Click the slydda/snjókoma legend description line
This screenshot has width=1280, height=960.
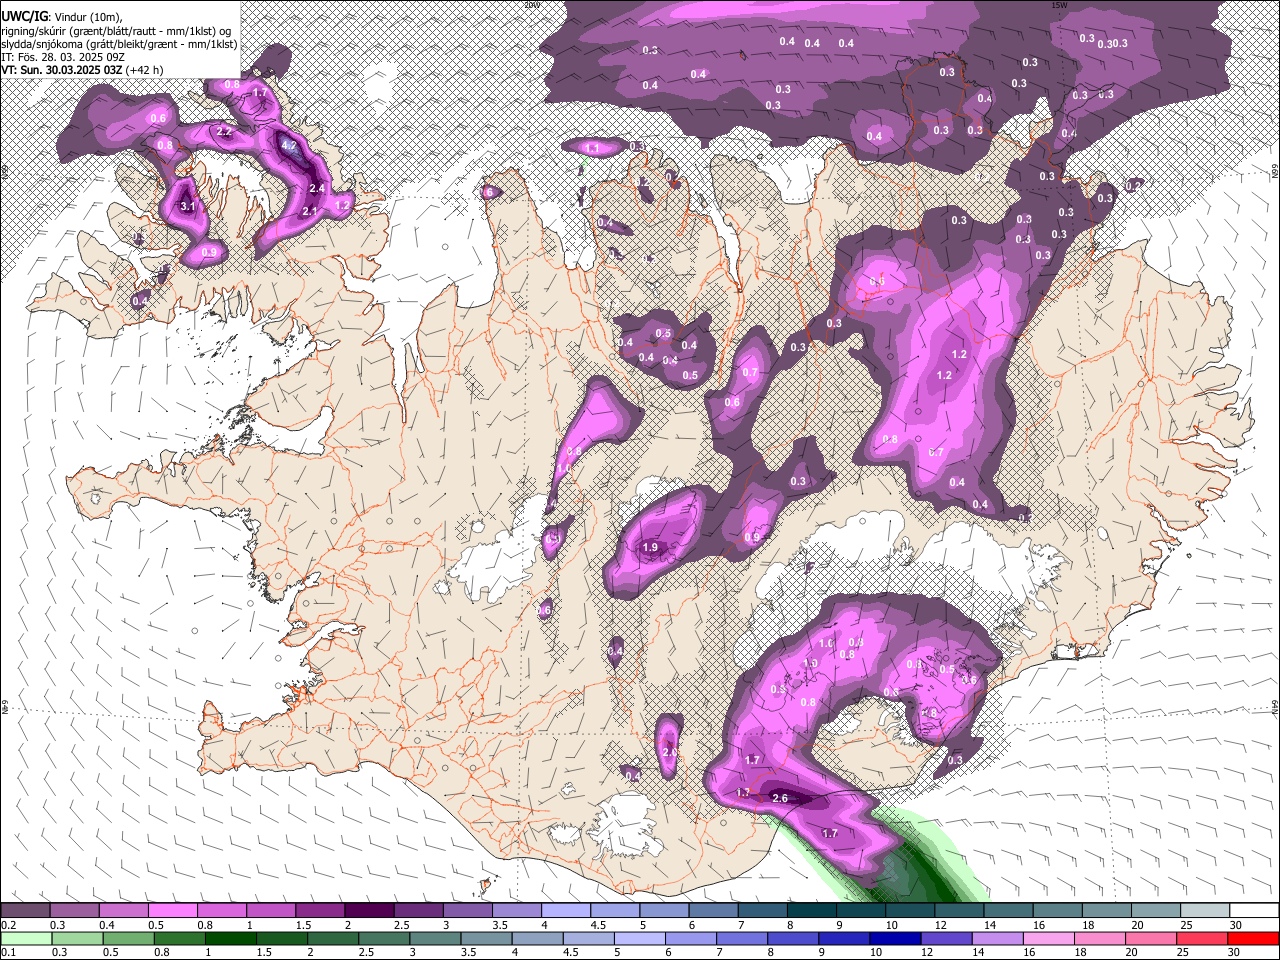coord(119,44)
